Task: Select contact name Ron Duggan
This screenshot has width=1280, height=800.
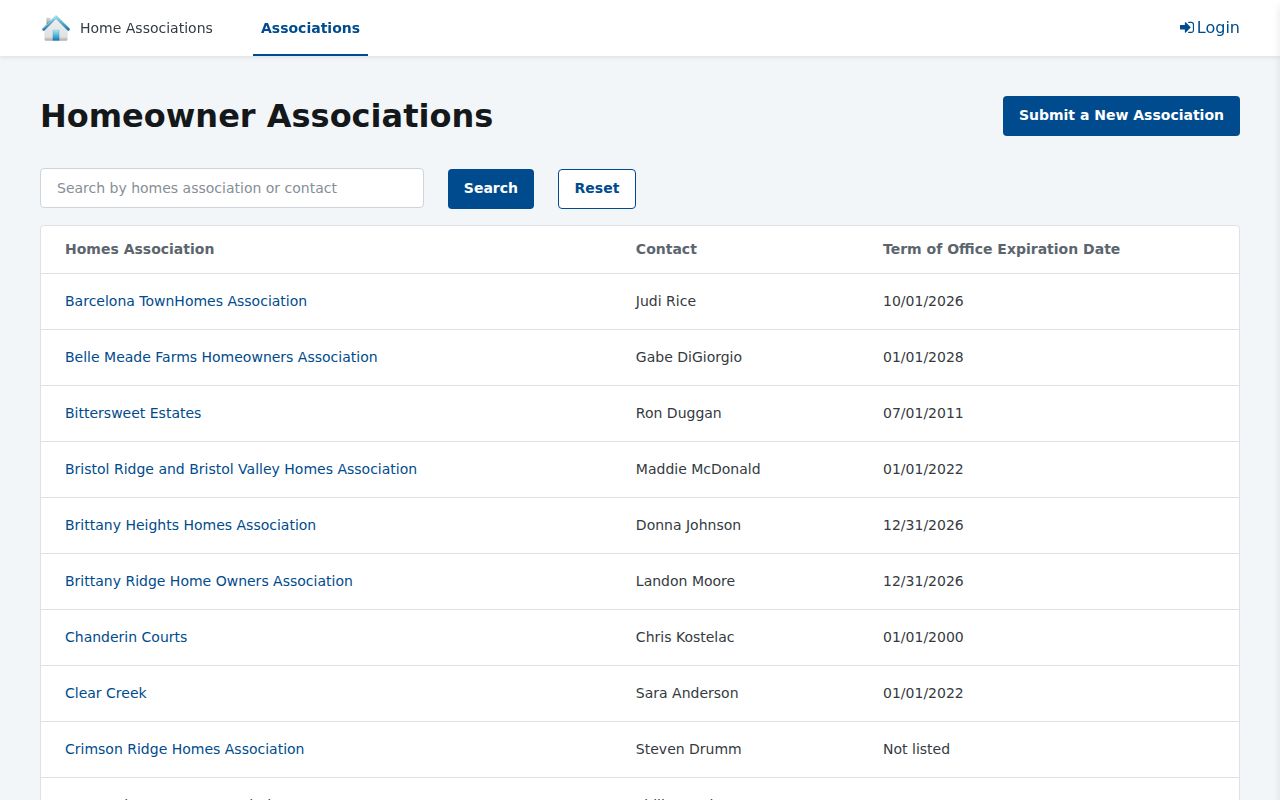Action: click(678, 413)
